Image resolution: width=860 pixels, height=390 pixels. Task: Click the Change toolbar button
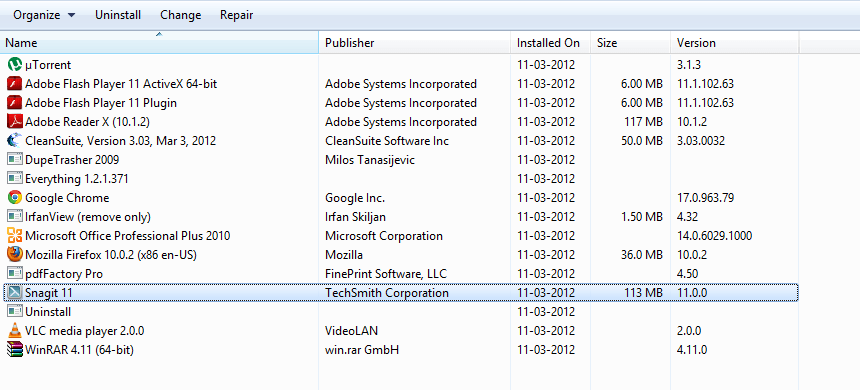point(180,15)
